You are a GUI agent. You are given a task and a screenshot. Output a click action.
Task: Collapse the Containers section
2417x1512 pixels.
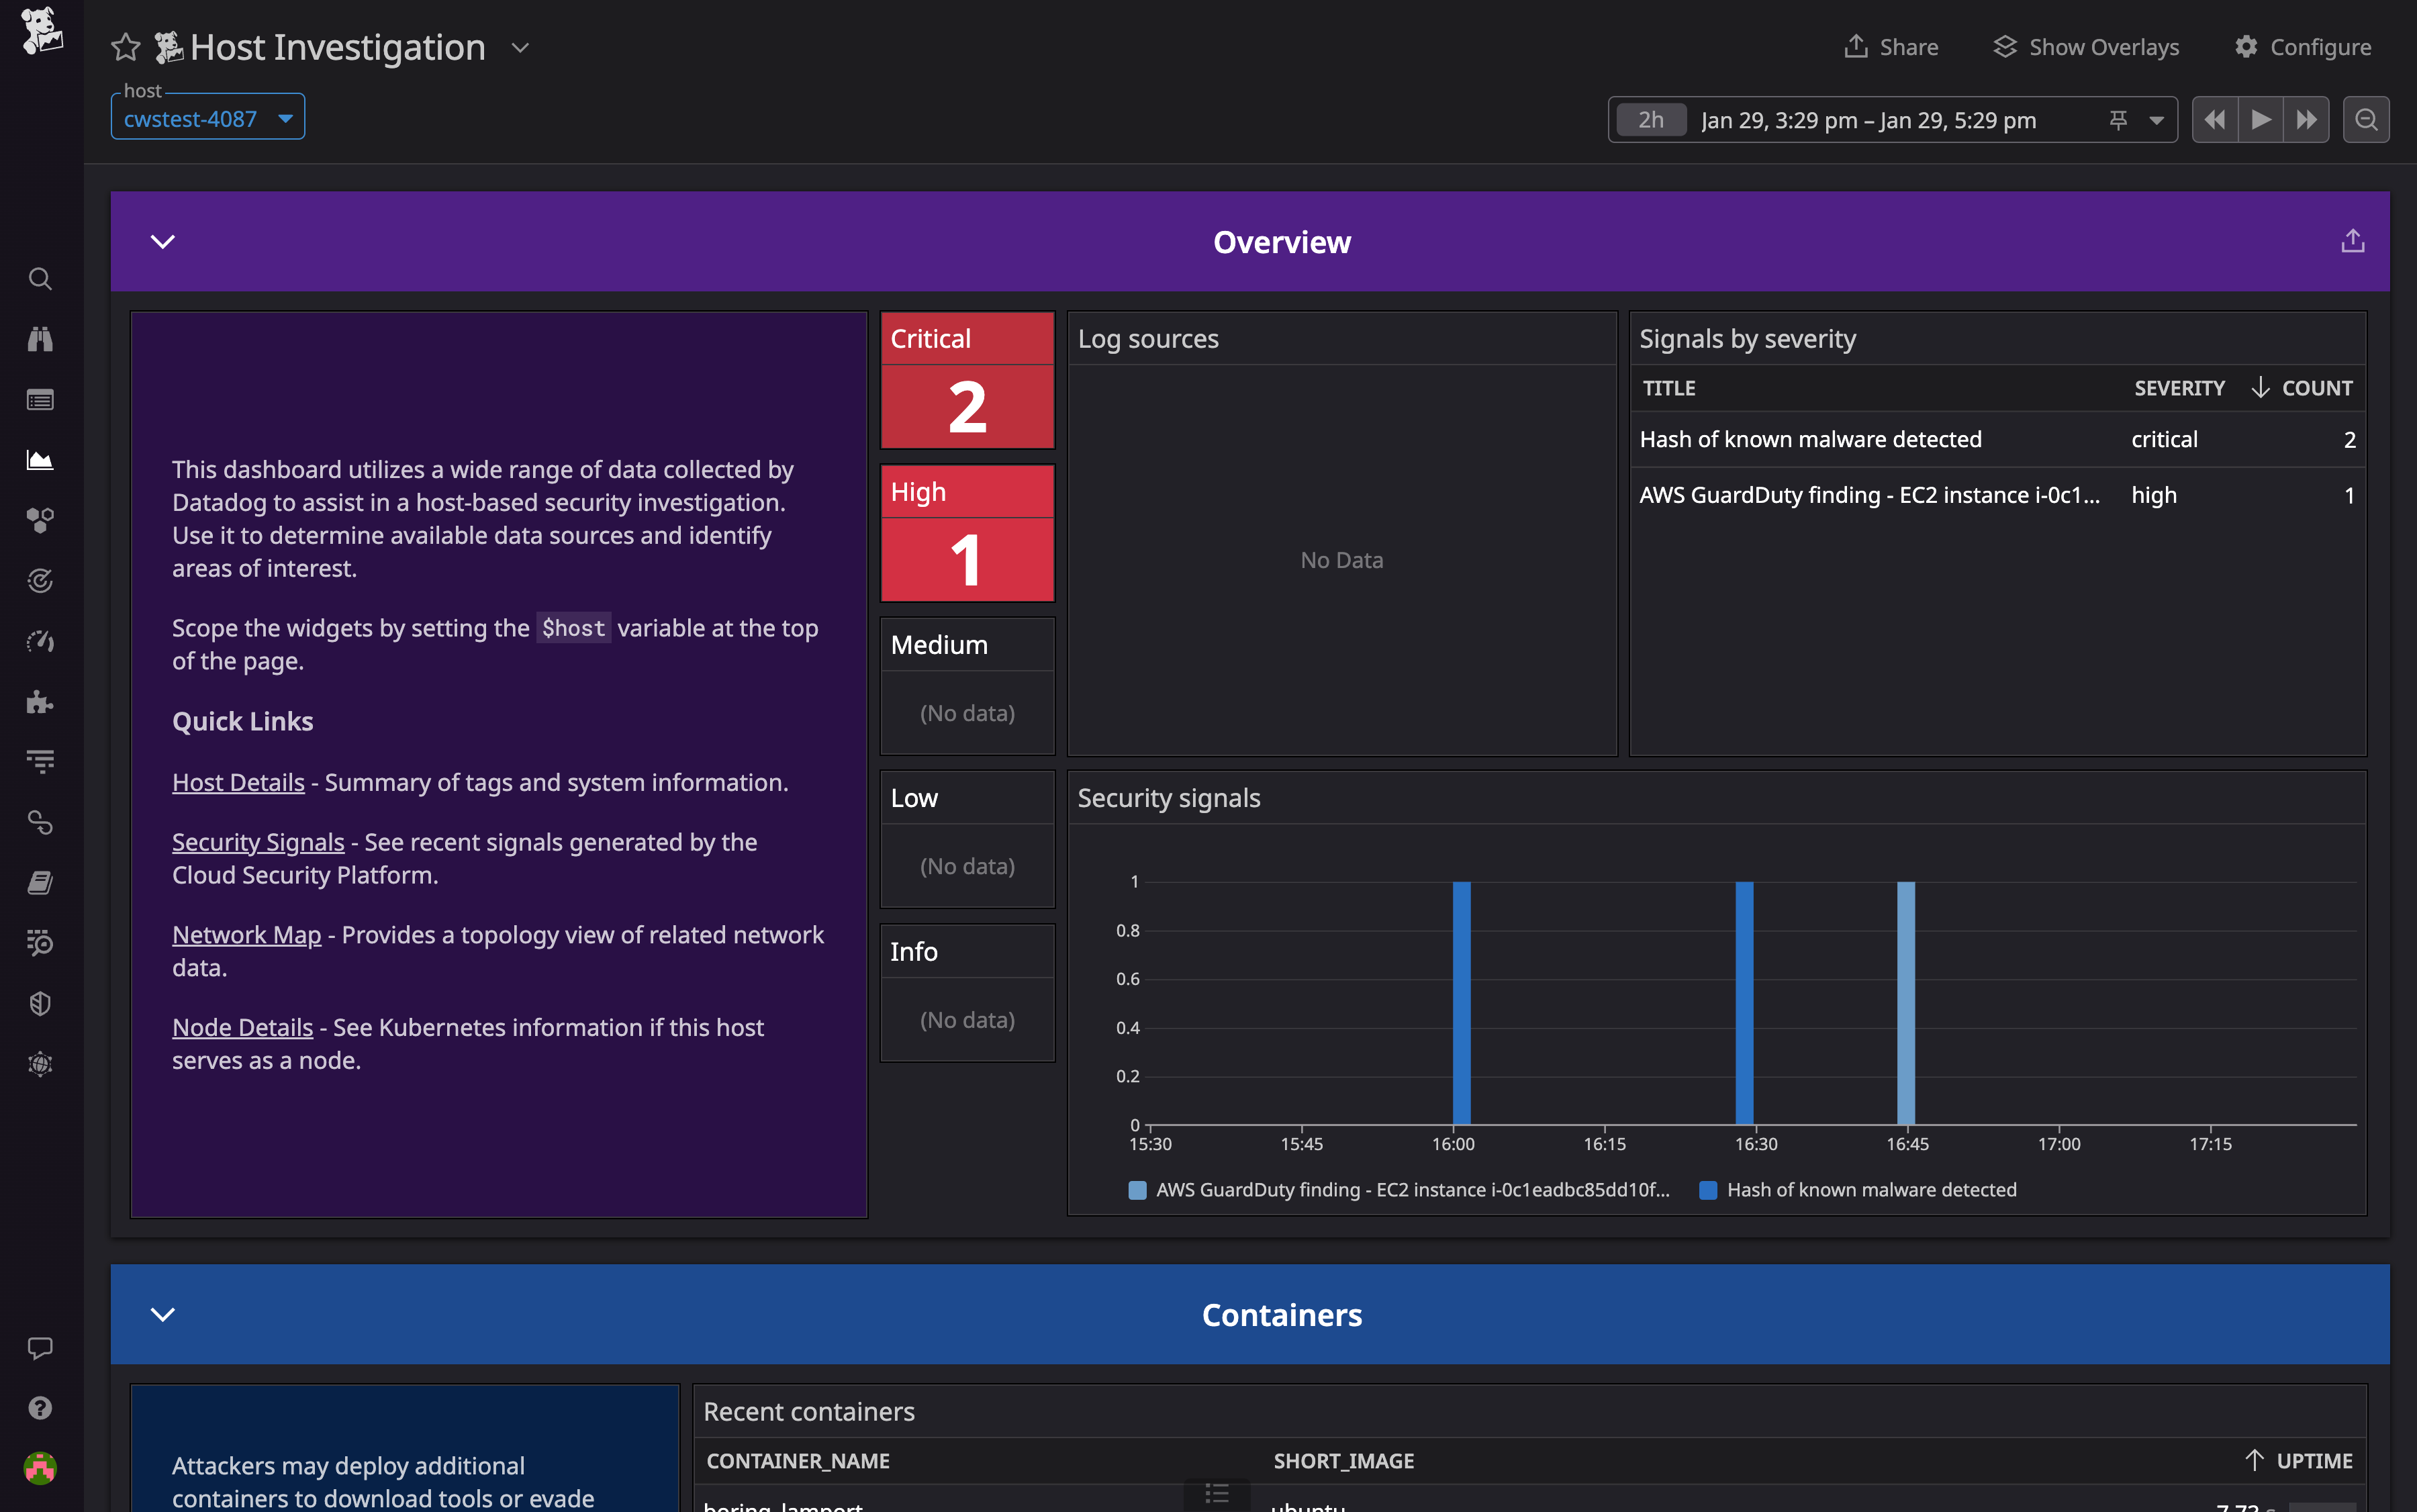tap(163, 1314)
